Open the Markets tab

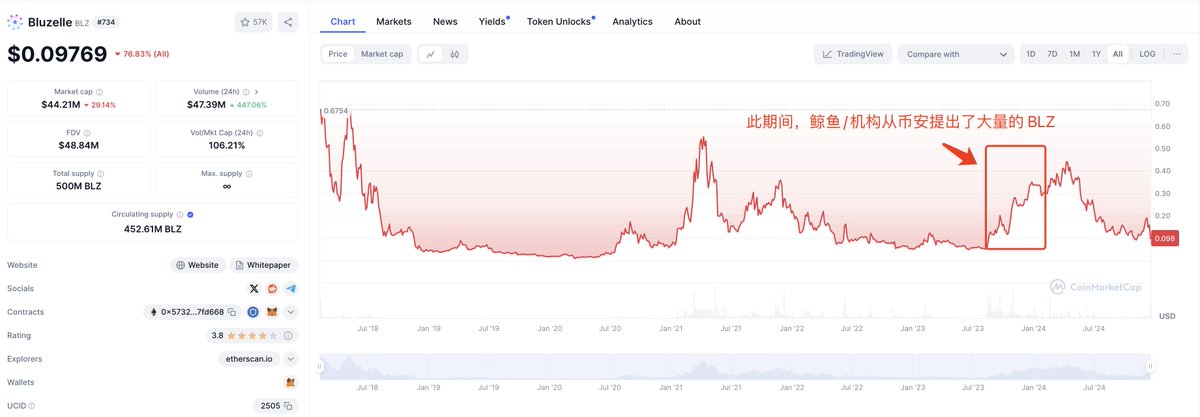pos(394,21)
